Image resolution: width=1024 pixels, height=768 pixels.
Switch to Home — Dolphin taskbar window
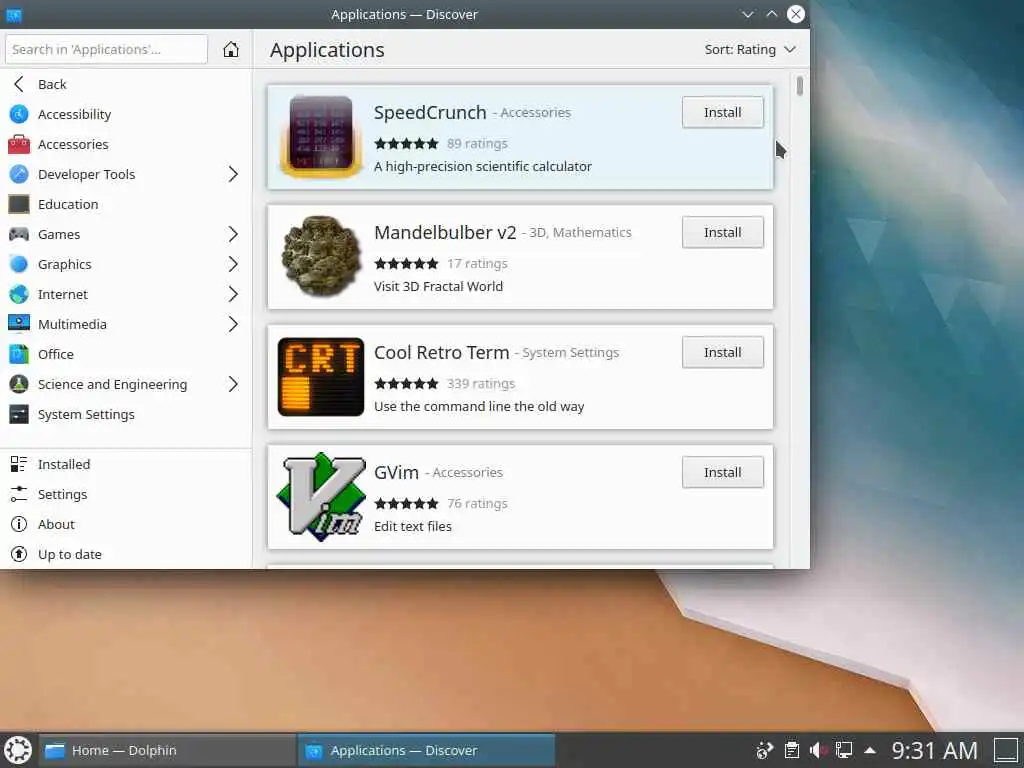tap(167, 750)
